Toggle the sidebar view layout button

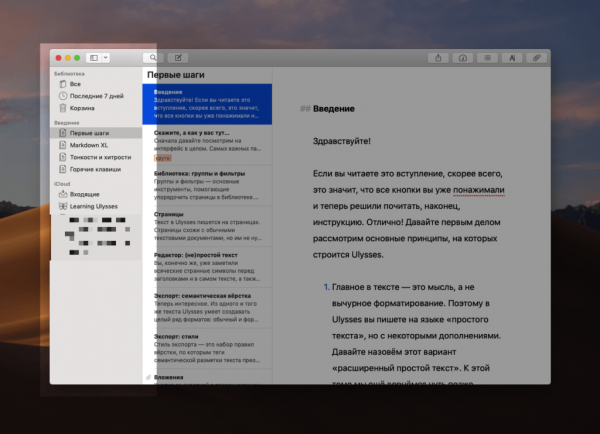click(94, 58)
